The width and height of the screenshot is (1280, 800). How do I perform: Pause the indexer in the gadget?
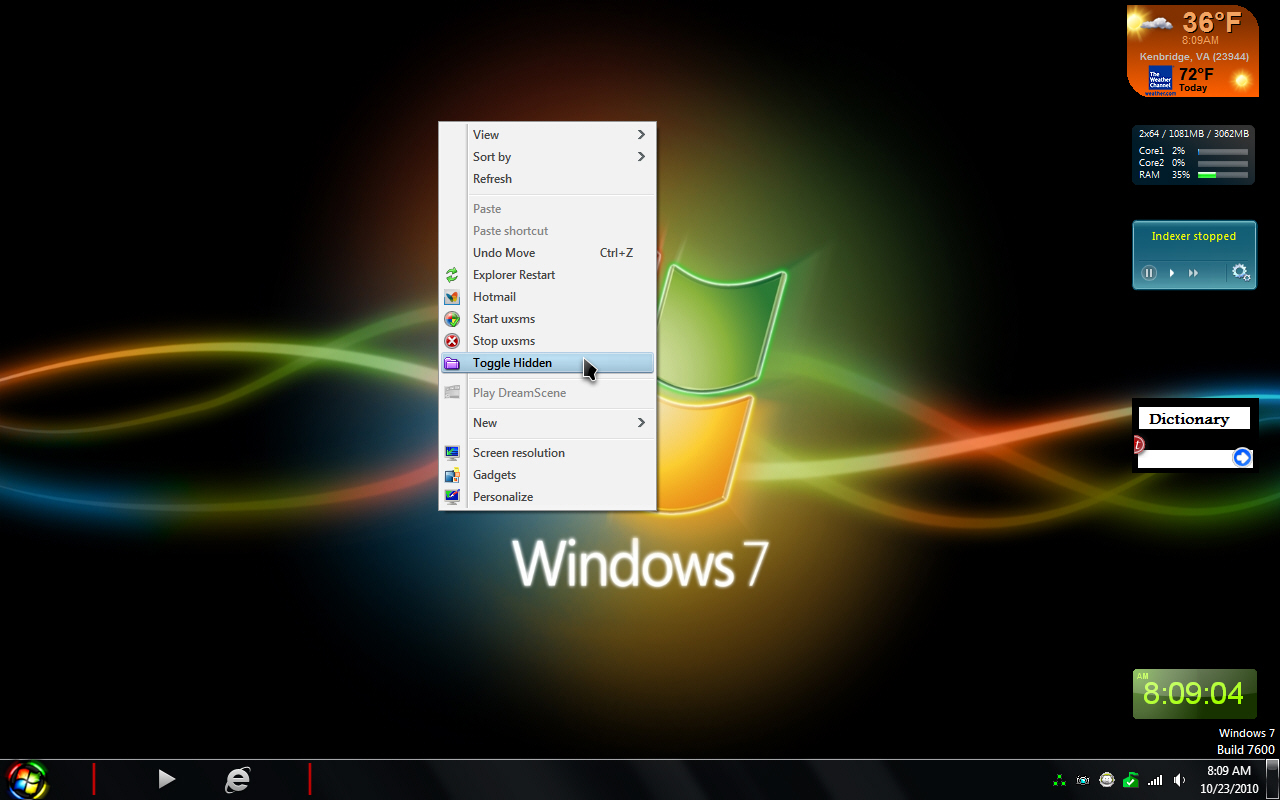(x=1149, y=273)
